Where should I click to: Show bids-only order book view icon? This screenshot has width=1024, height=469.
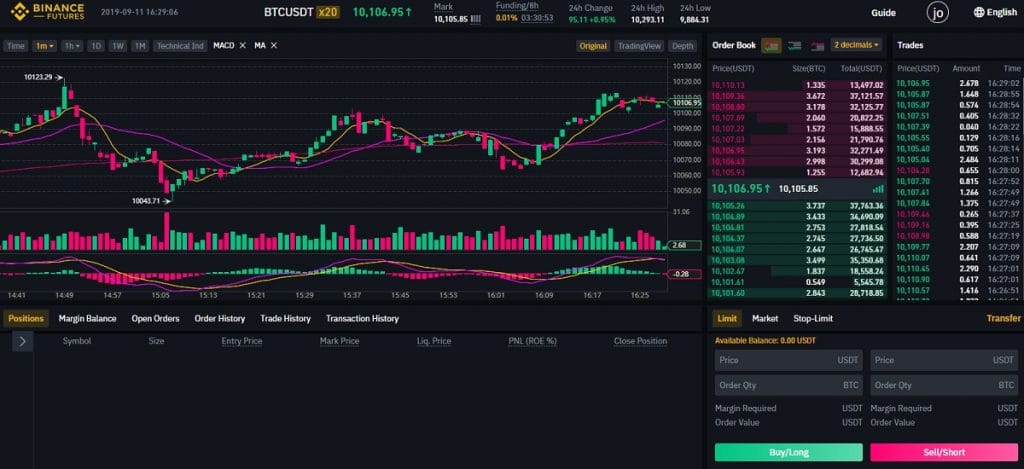point(795,46)
